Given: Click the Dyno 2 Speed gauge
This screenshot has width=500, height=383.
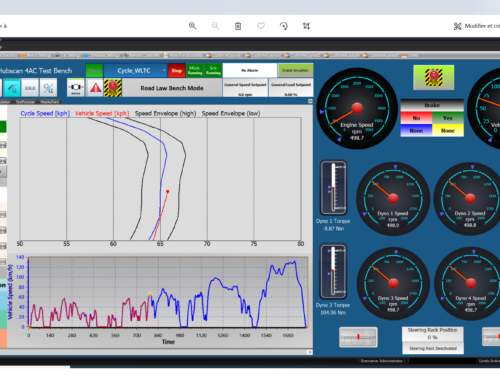Looking at the screenshot, I should (470, 199).
